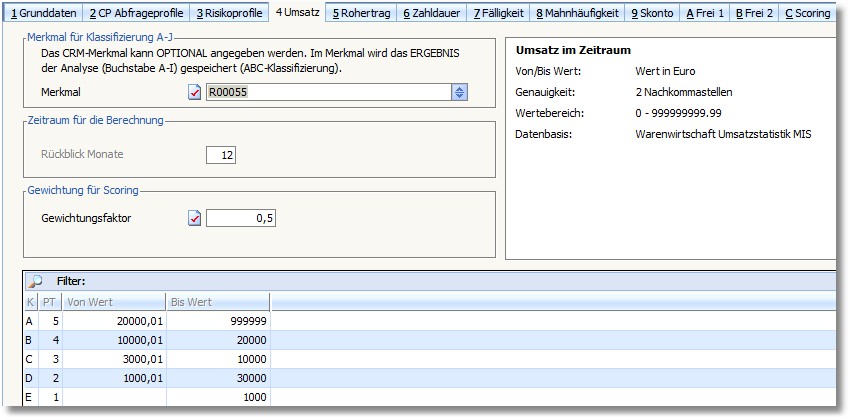Select the 8 Mahnhäufigkeit tab

pyautogui.click(x=578, y=13)
